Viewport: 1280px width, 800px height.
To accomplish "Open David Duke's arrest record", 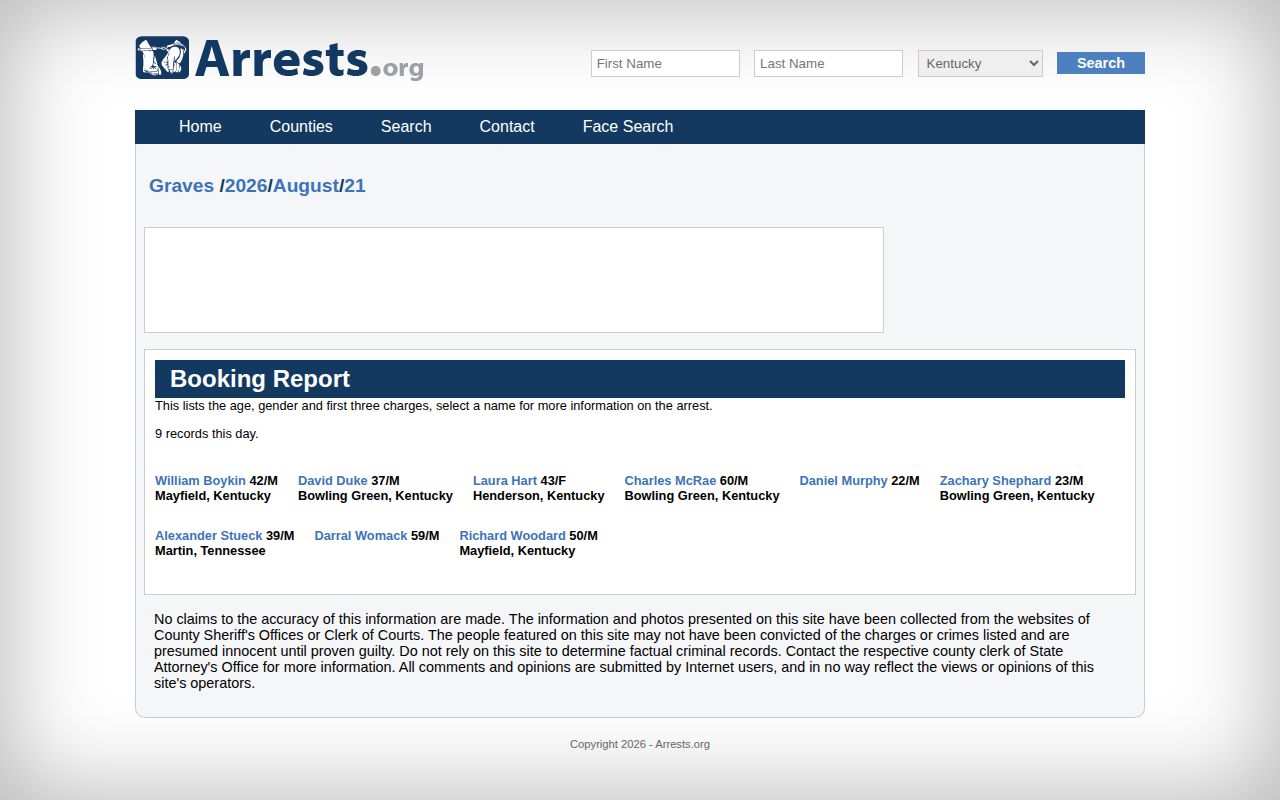I will click(333, 481).
